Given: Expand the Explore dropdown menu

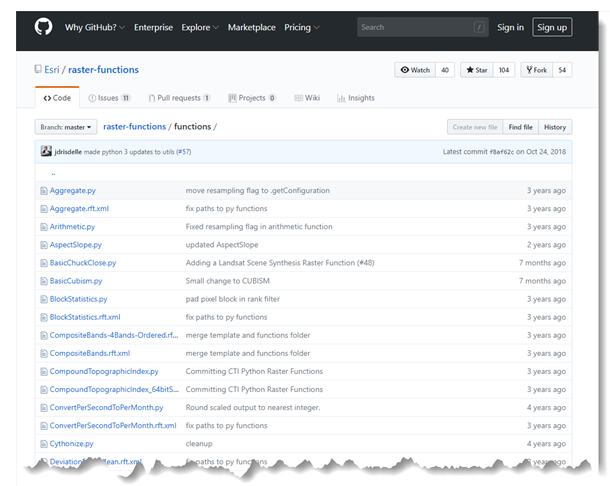Looking at the screenshot, I should point(200,27).
